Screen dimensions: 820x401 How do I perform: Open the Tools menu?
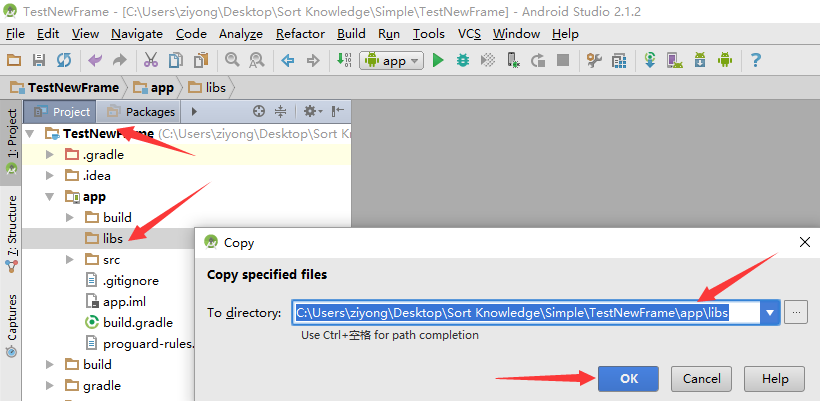pyautogui.click(x=428, y=34)
